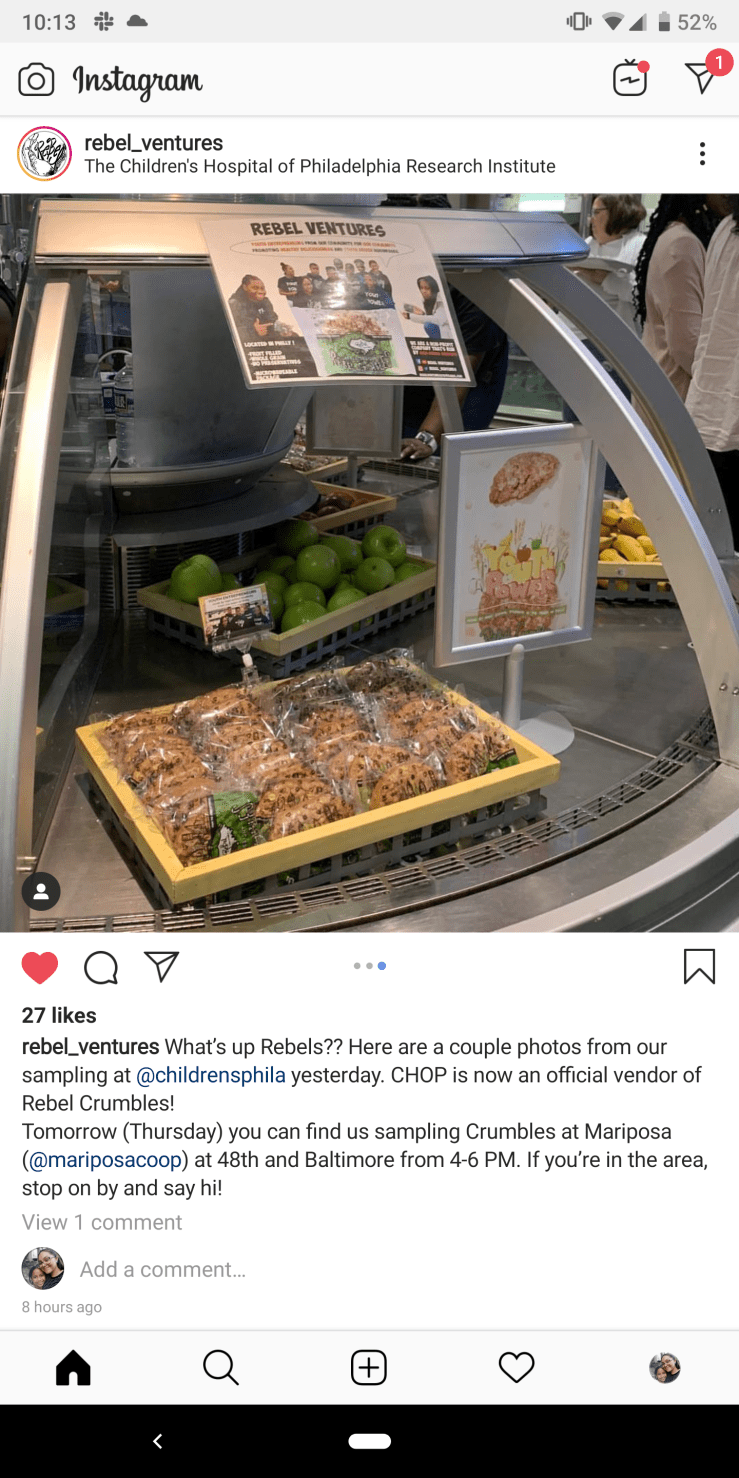
Task: Open my profile avatar in bottom bar
Action: [665, 1368]
